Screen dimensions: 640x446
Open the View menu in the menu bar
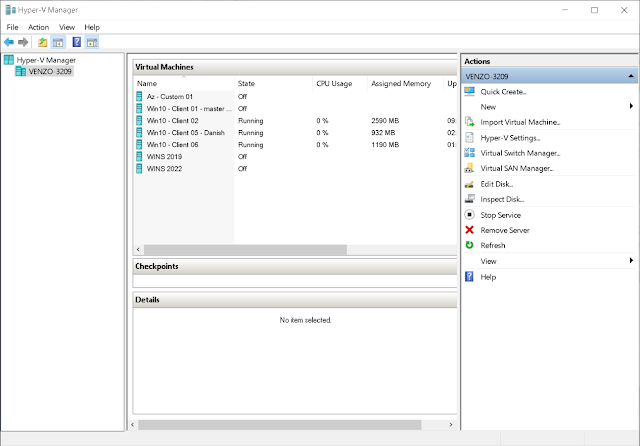coord(67,27)
